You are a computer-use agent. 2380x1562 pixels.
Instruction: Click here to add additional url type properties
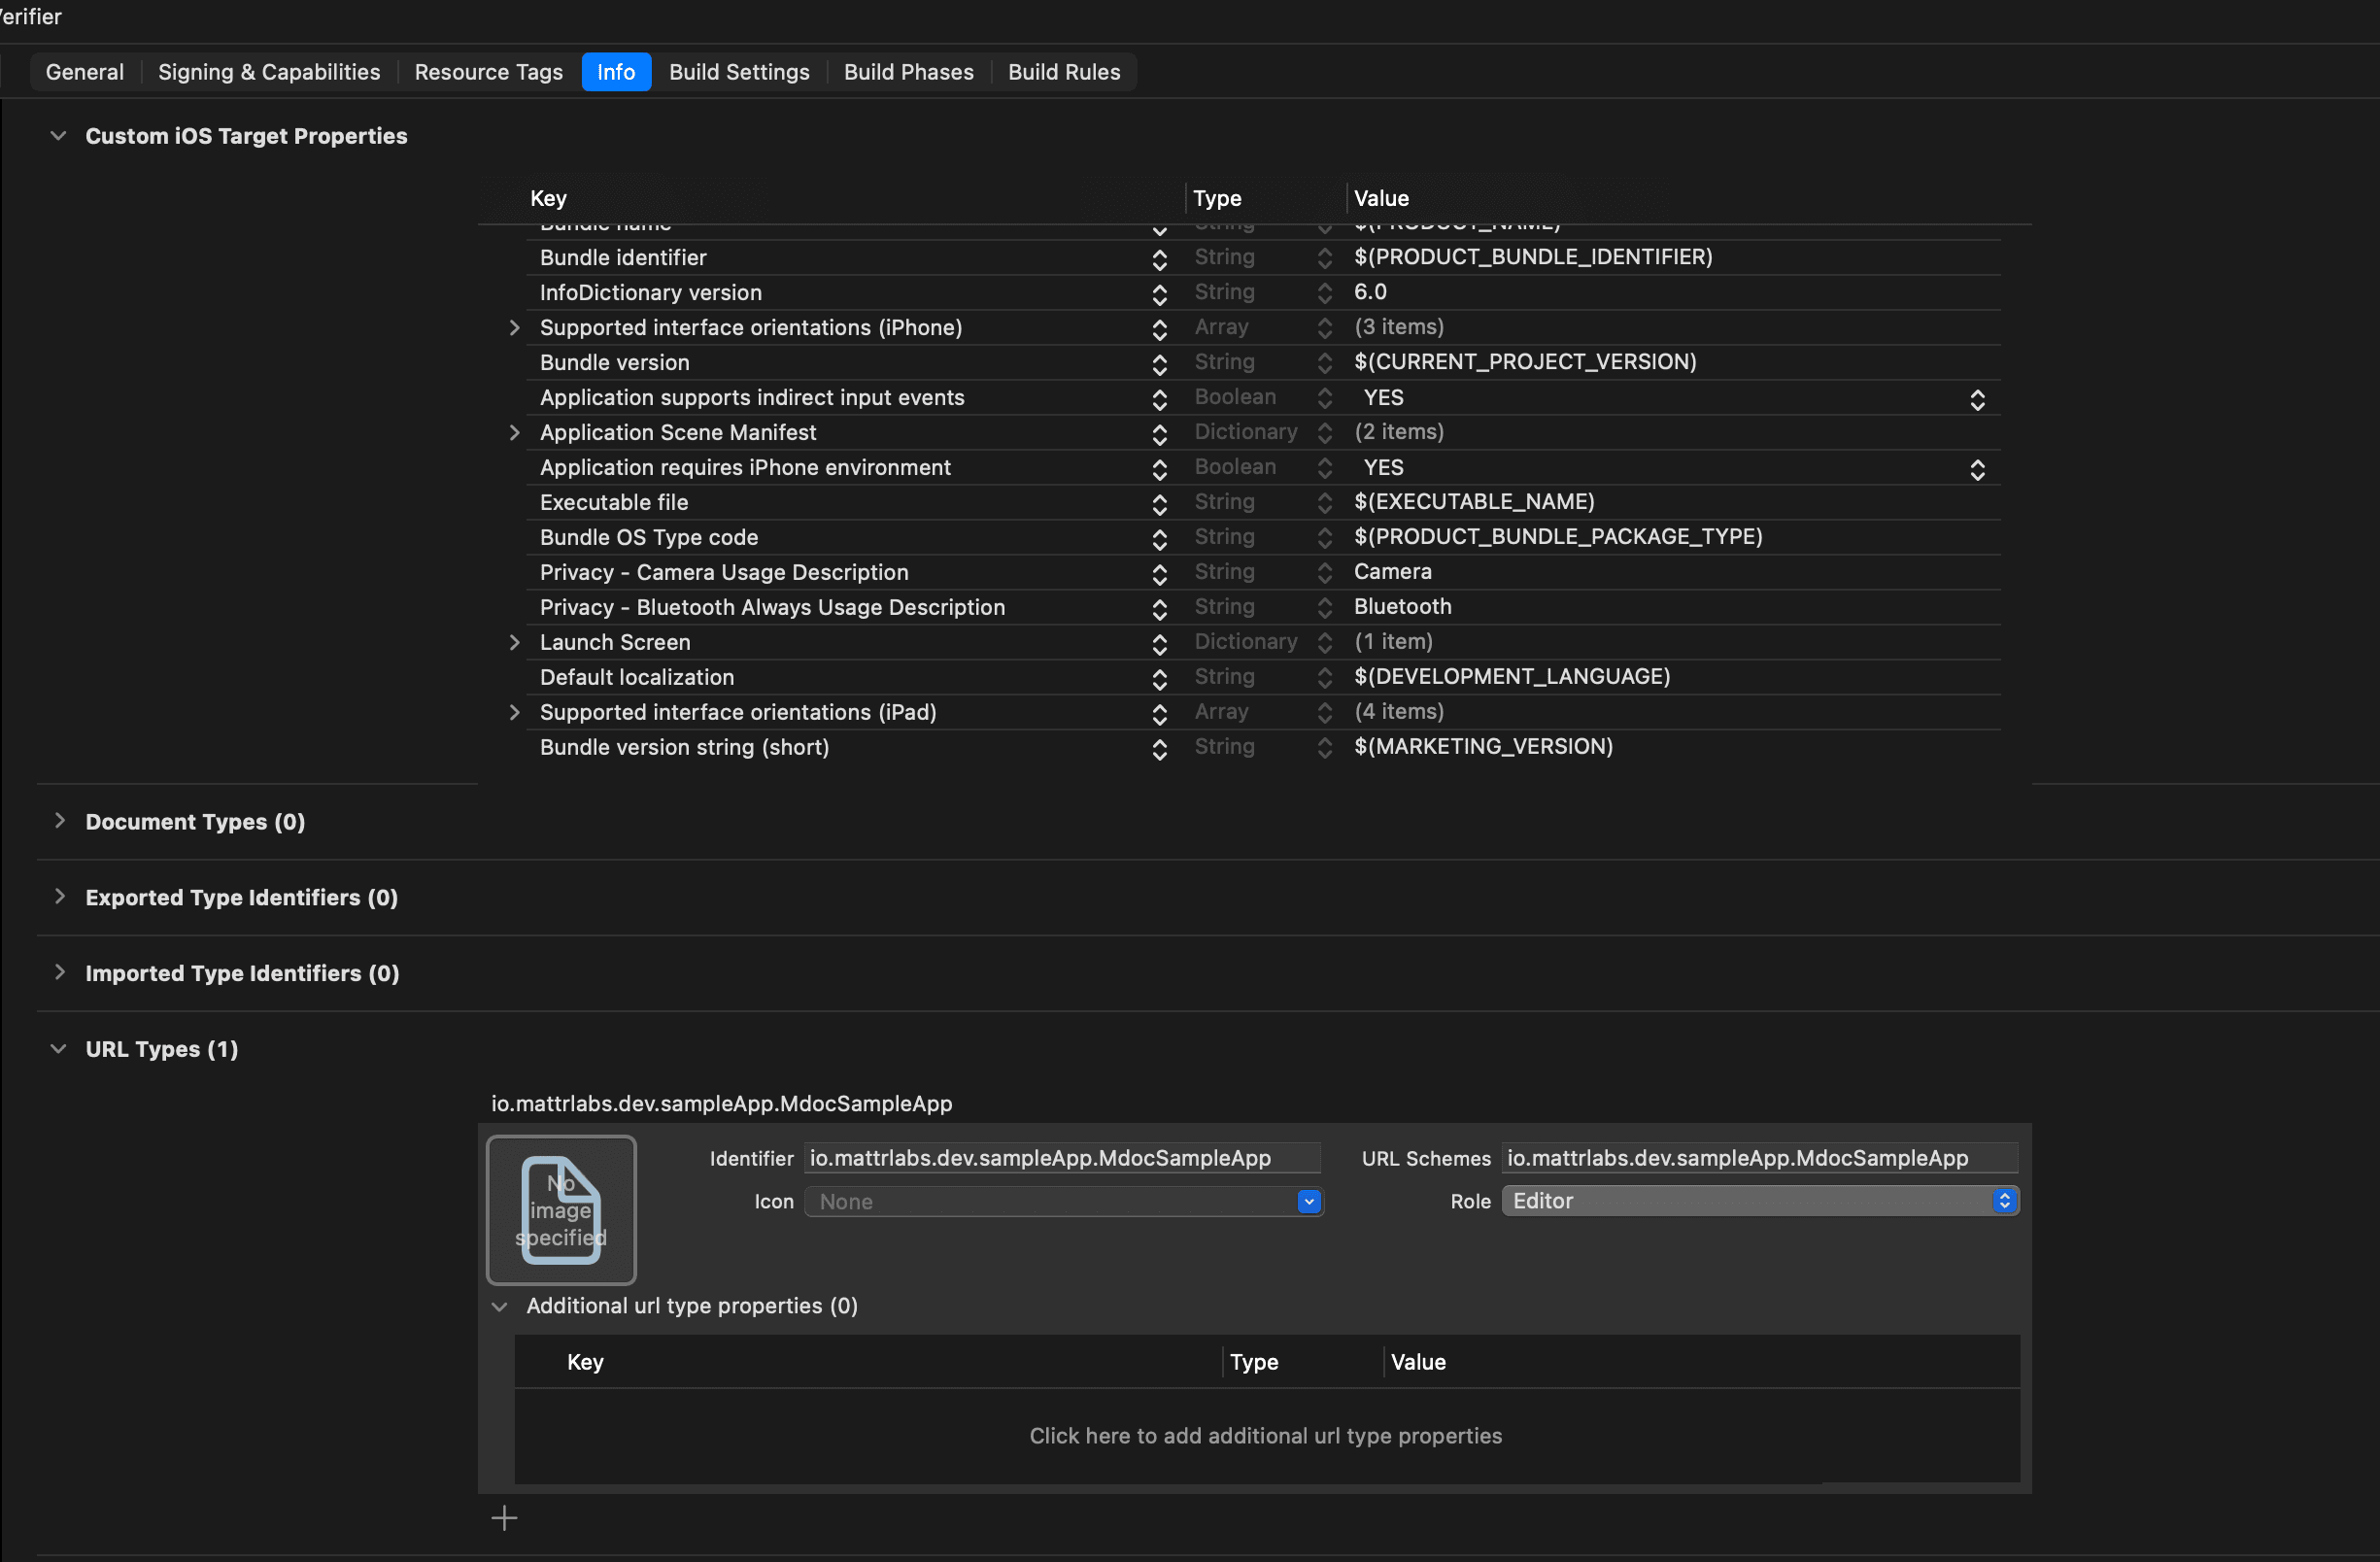click(x=1265, y=1435)
